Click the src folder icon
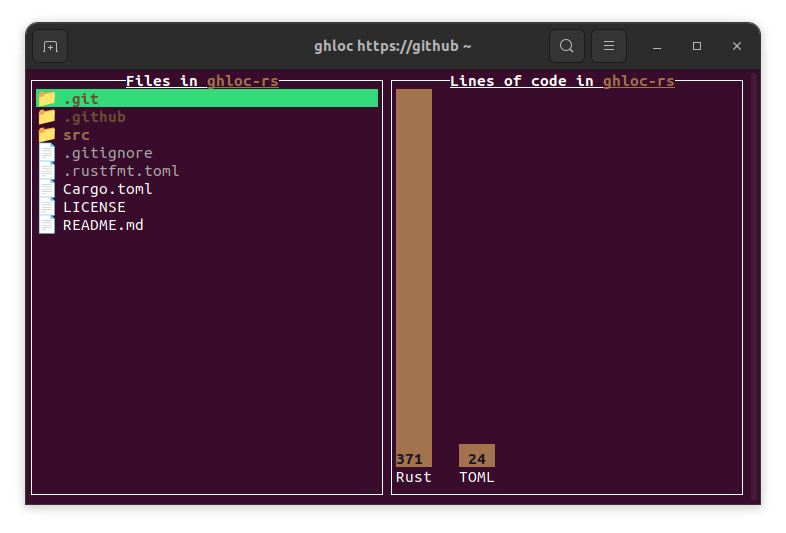Image resolution: width=786 pixels, height=533 pixels. (x=47, y=134)
